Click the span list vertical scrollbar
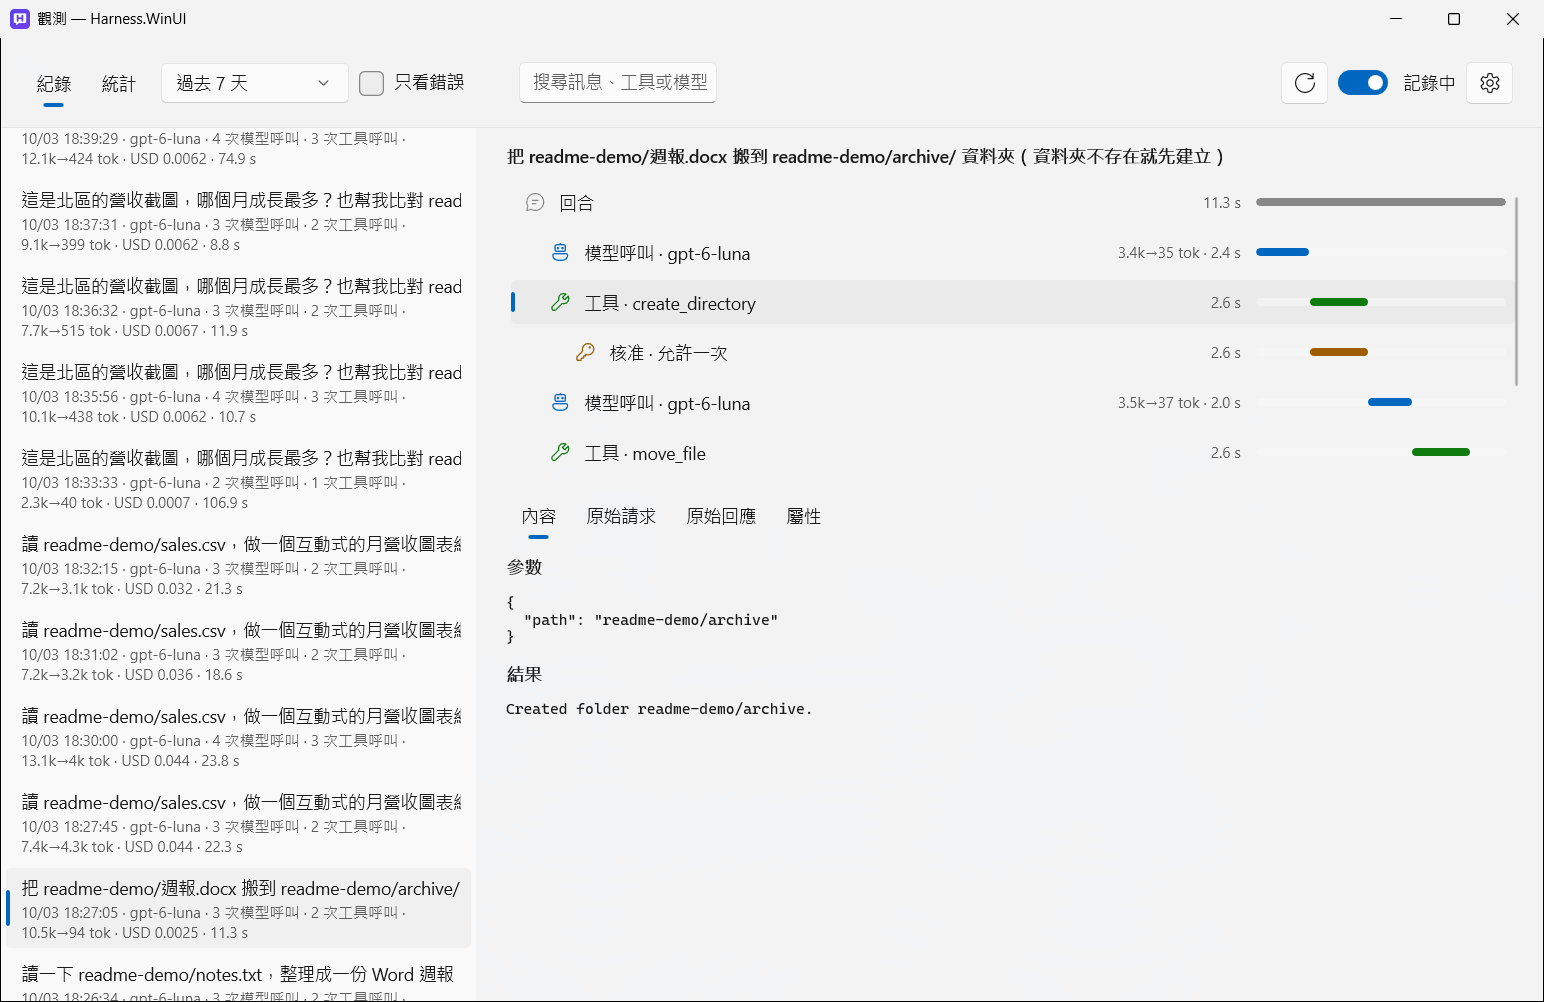This screenshot has height=1002, width=1544. [x=1517, y=291]
